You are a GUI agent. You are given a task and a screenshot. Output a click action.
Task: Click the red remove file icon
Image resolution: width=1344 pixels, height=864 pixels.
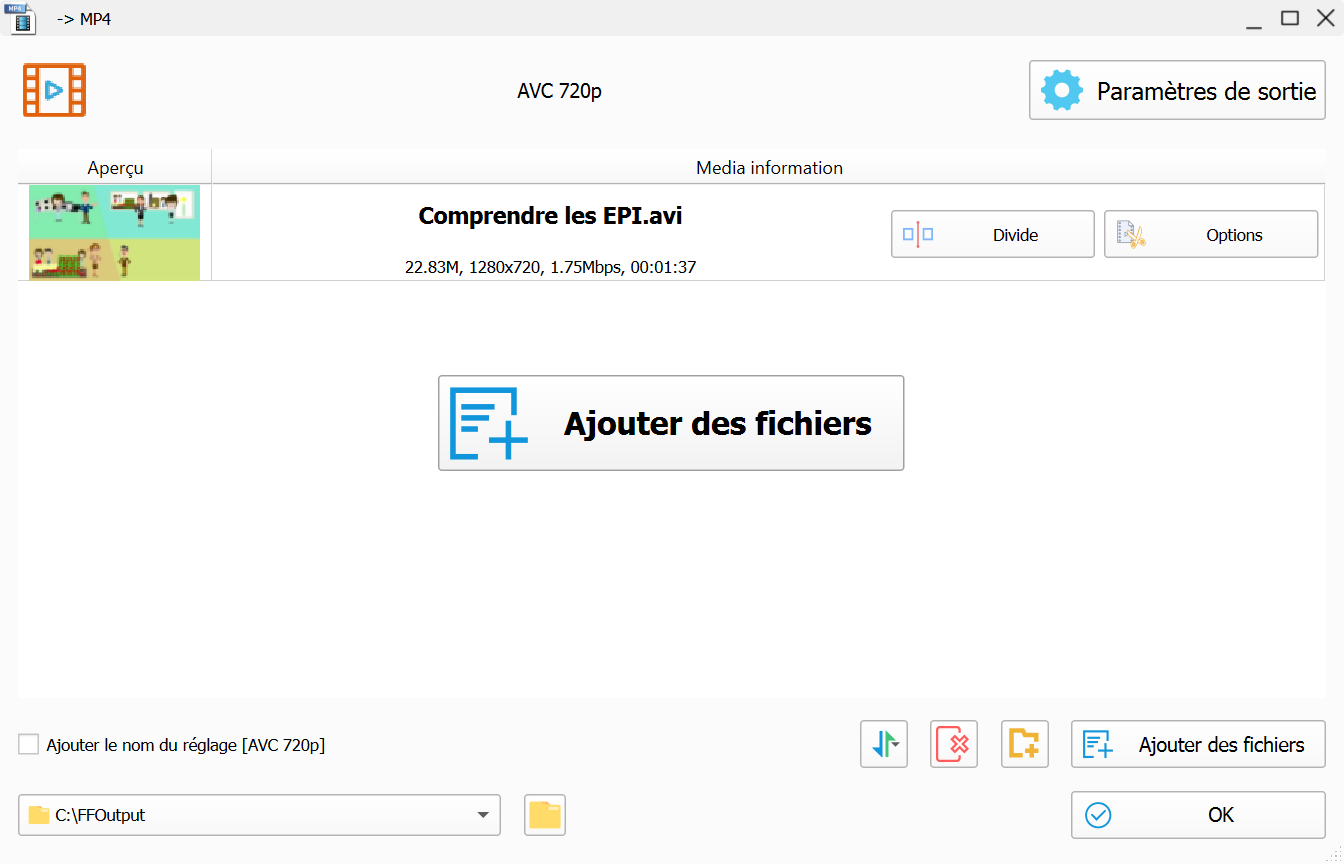(x=953, y=744)
